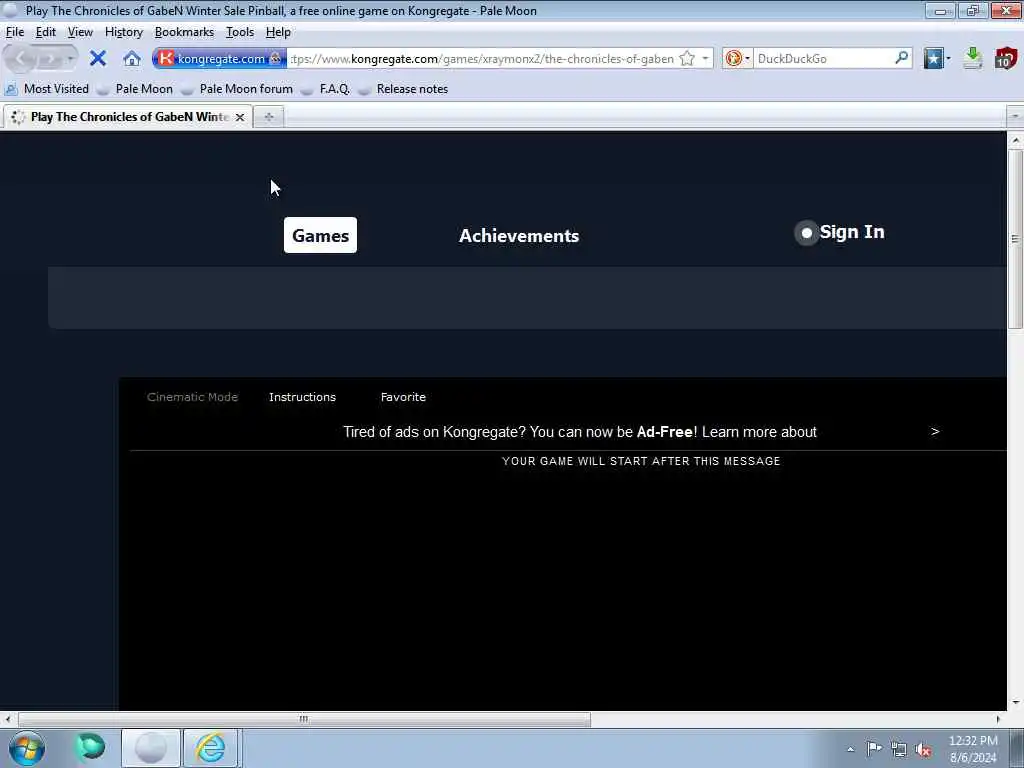Image resolution: width=1024 pixels, height=768 pixels.
Task: Open the teal swirl app in taskbar
Action: [90, 748]
